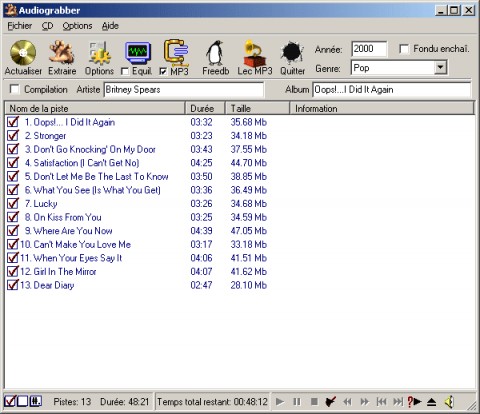Minimize the Audiograbber window
The width and height of the screenshot is (480, 414).
[x=441, y=10]
